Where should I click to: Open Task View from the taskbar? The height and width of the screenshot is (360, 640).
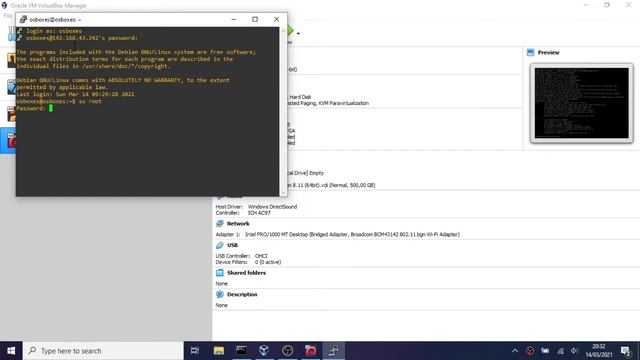[195, 351]
